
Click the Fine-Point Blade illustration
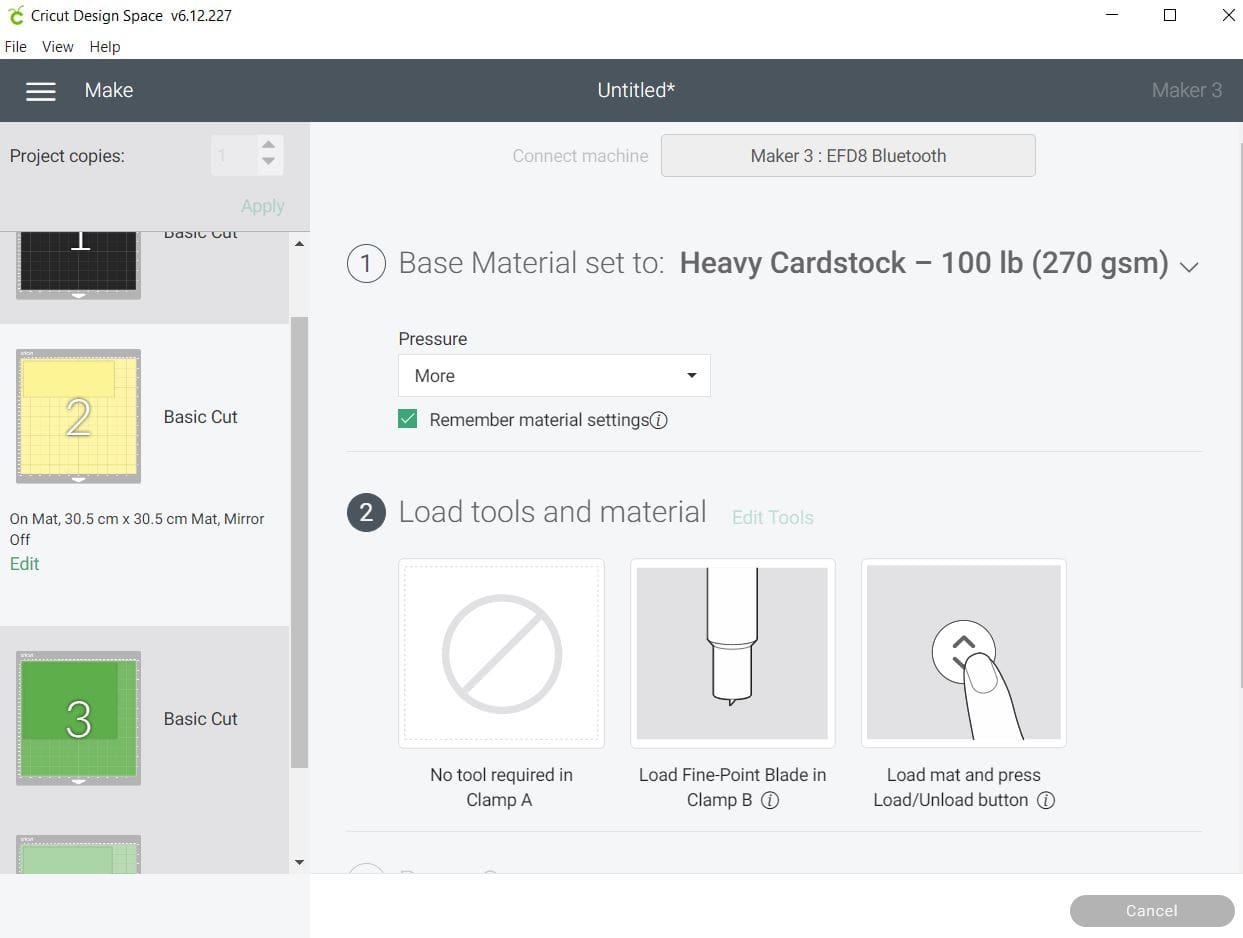732,653
